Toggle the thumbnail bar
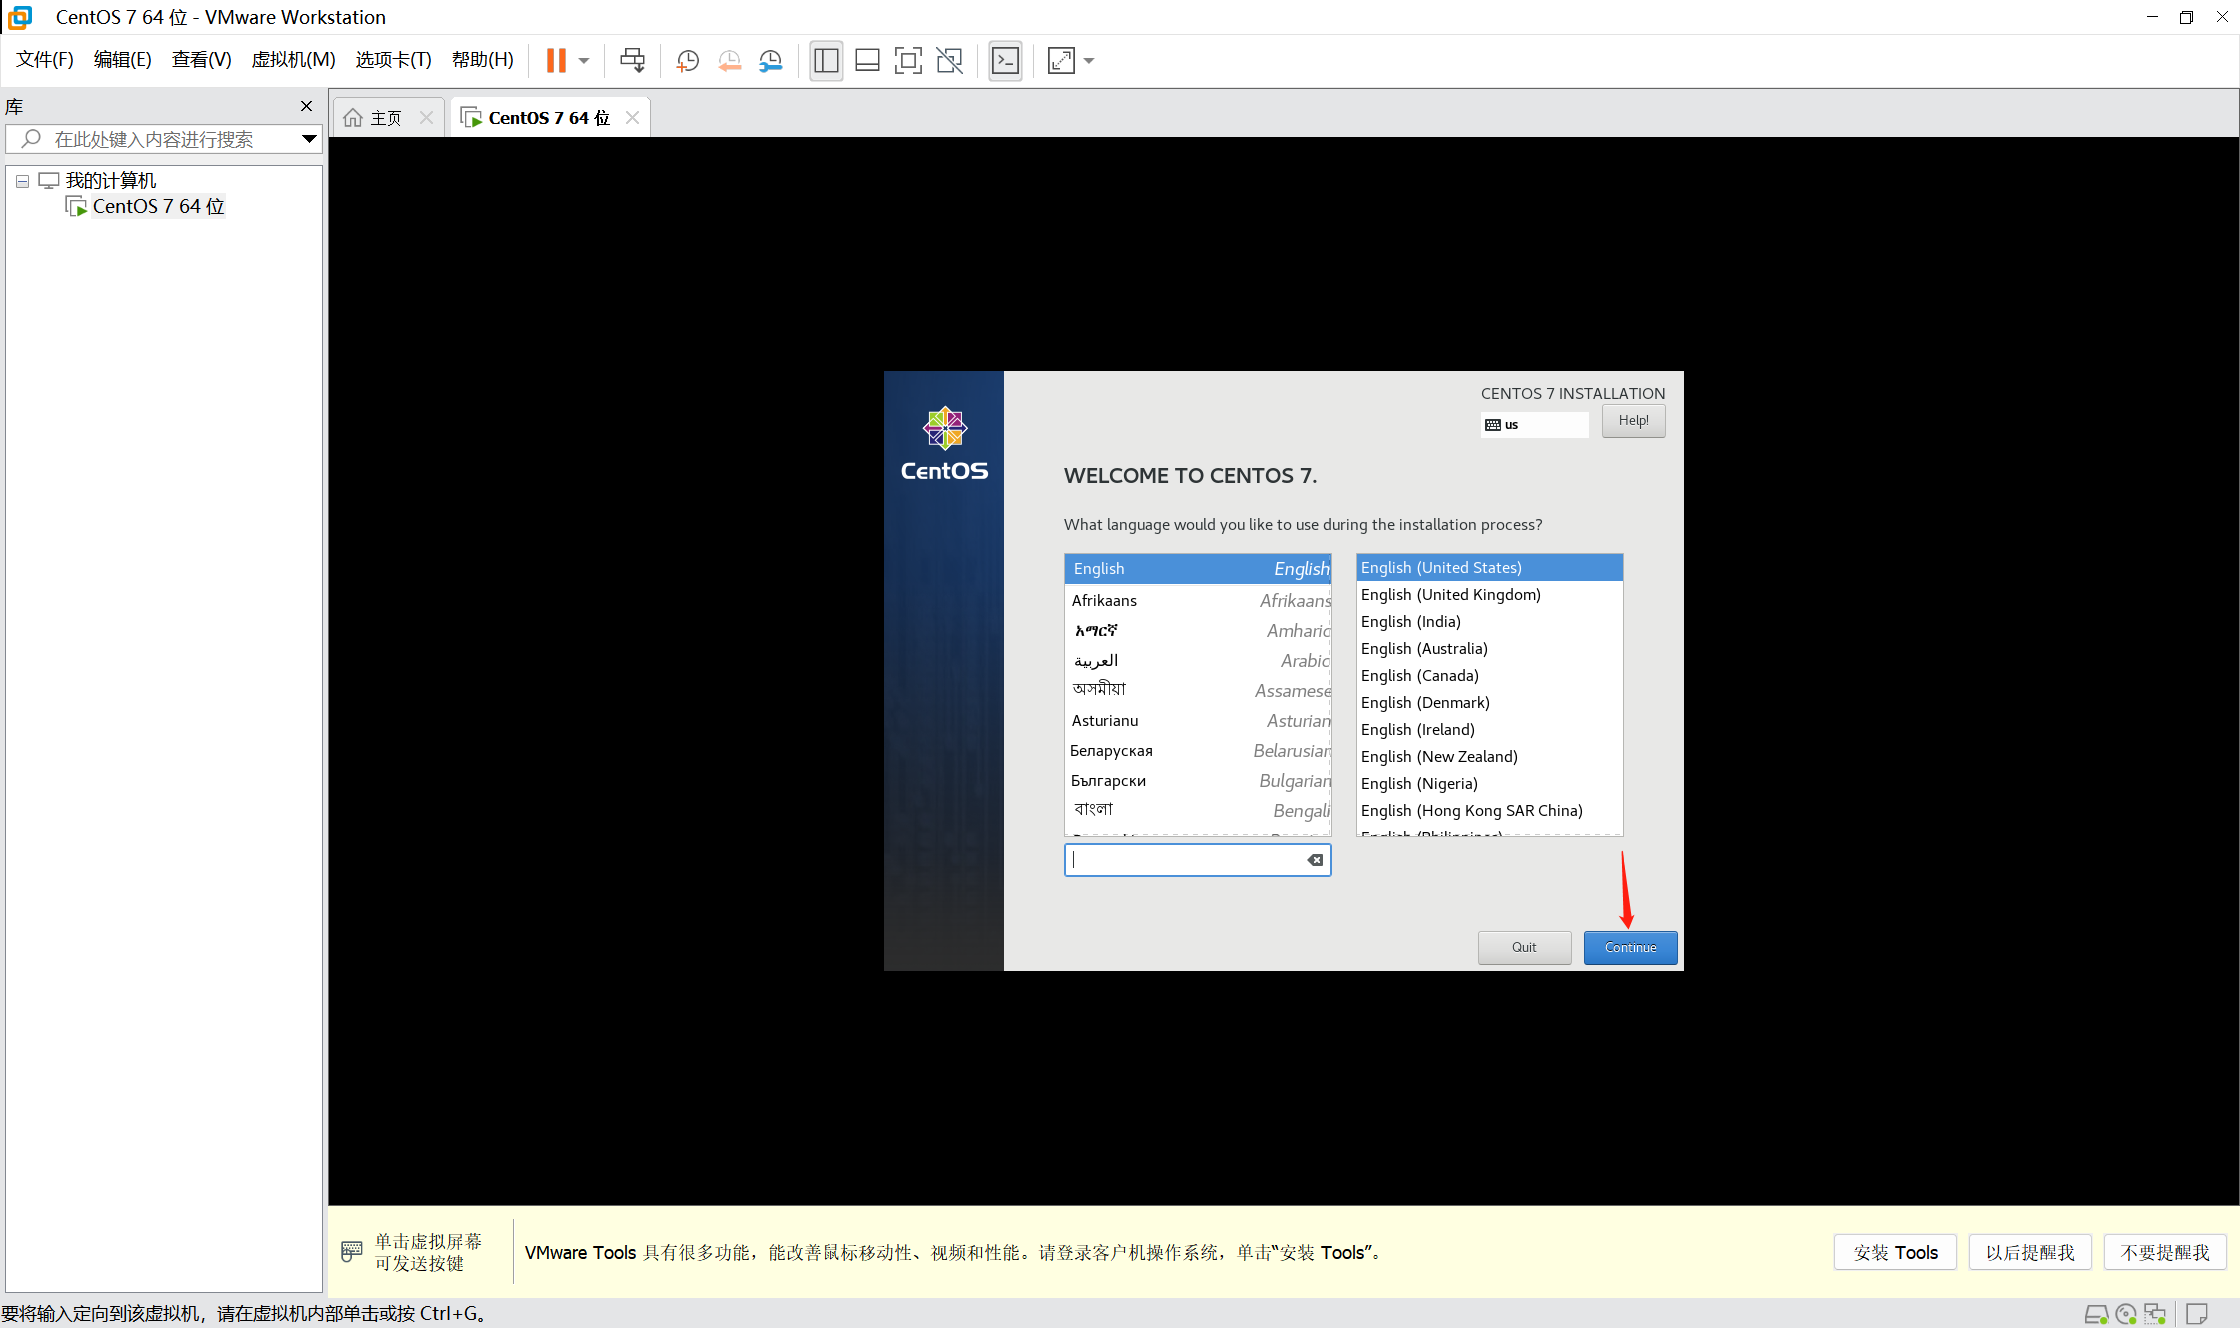Viewport: 2240px width, 1328px height. pos(867,61)
